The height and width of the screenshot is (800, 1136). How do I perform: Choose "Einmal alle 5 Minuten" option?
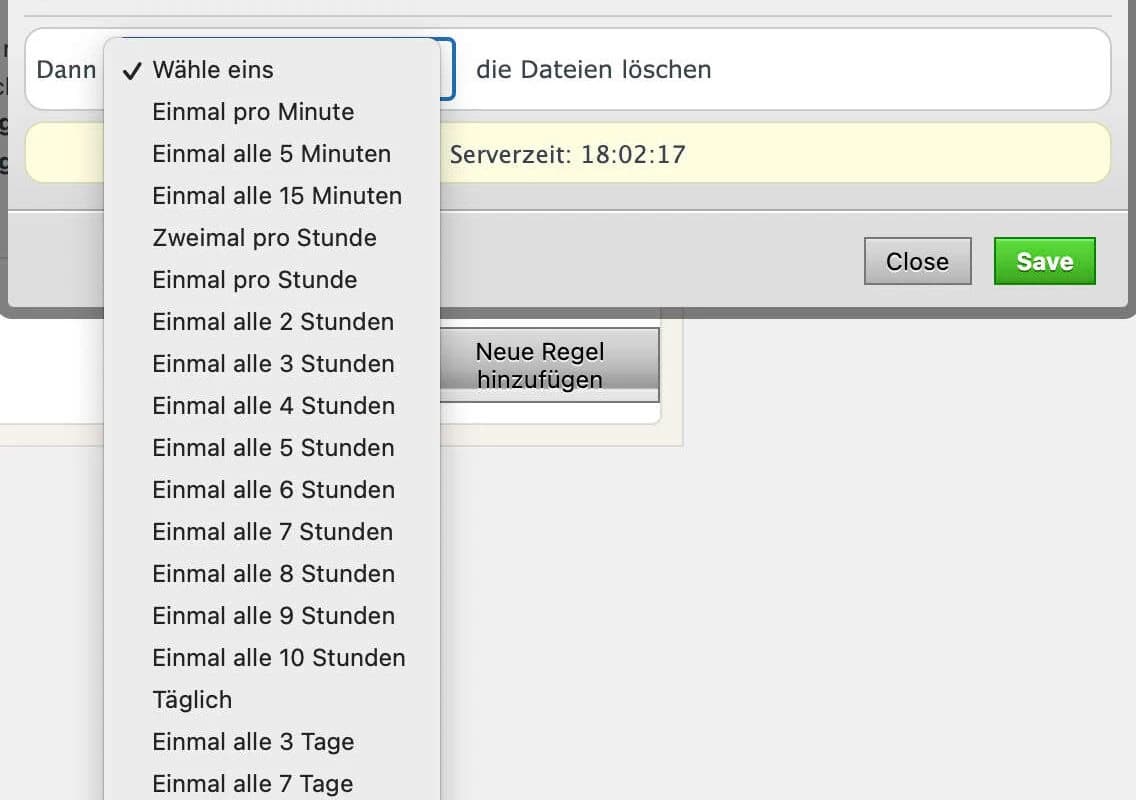[x=271, y=154]
